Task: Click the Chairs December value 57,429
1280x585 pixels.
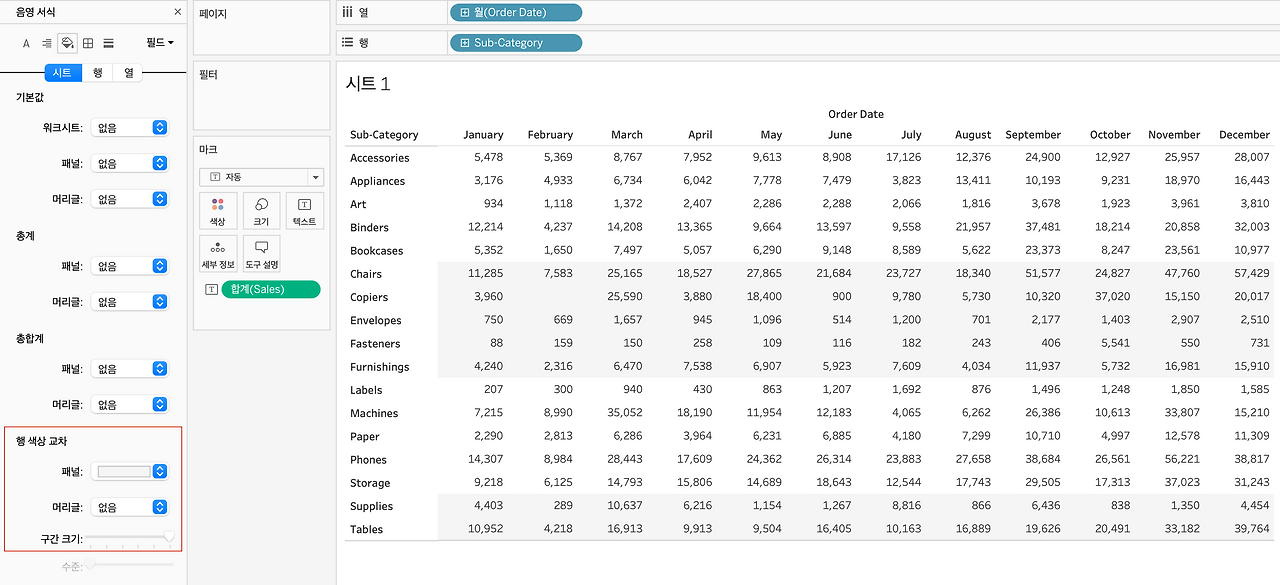Action: tap(1252, 274)
